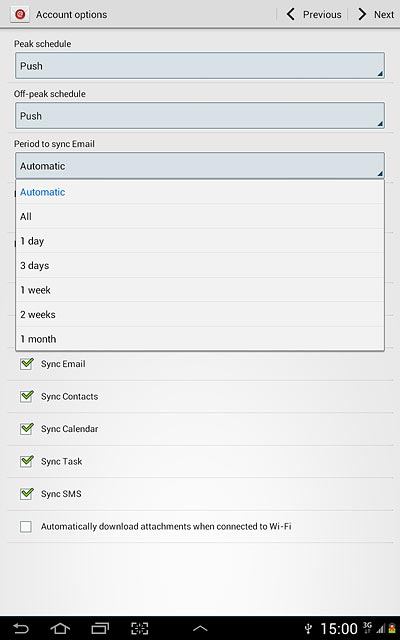Open the recent apps icon
Image resolution: width=400 pixels, height=640 pixels.
pyautogui.click(x=100, y=628)
